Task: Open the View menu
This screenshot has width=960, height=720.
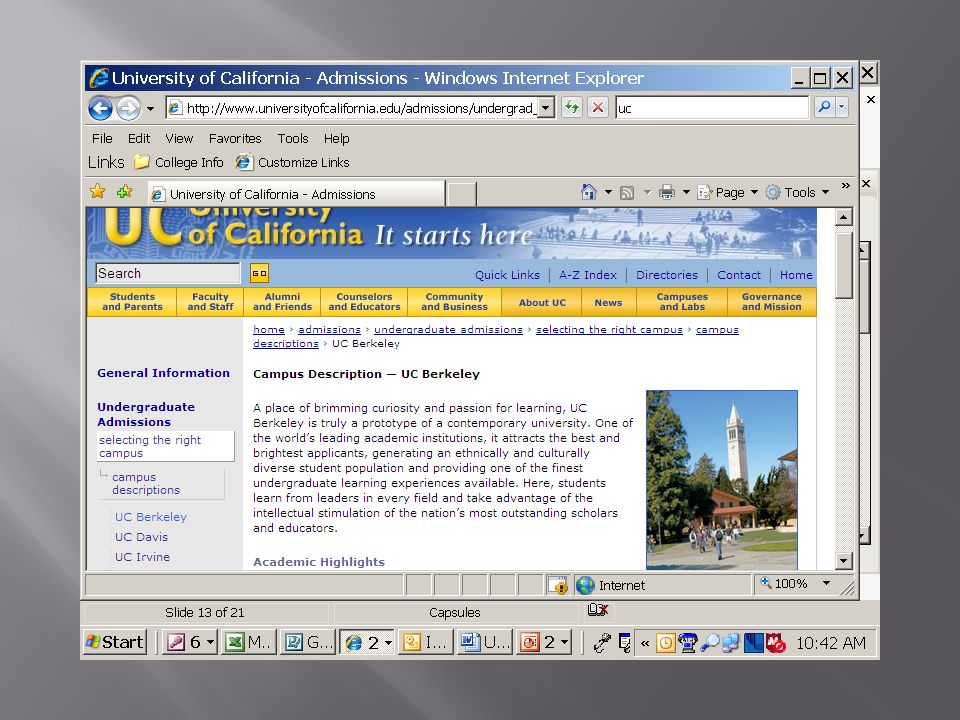Action: coord(179,139)
